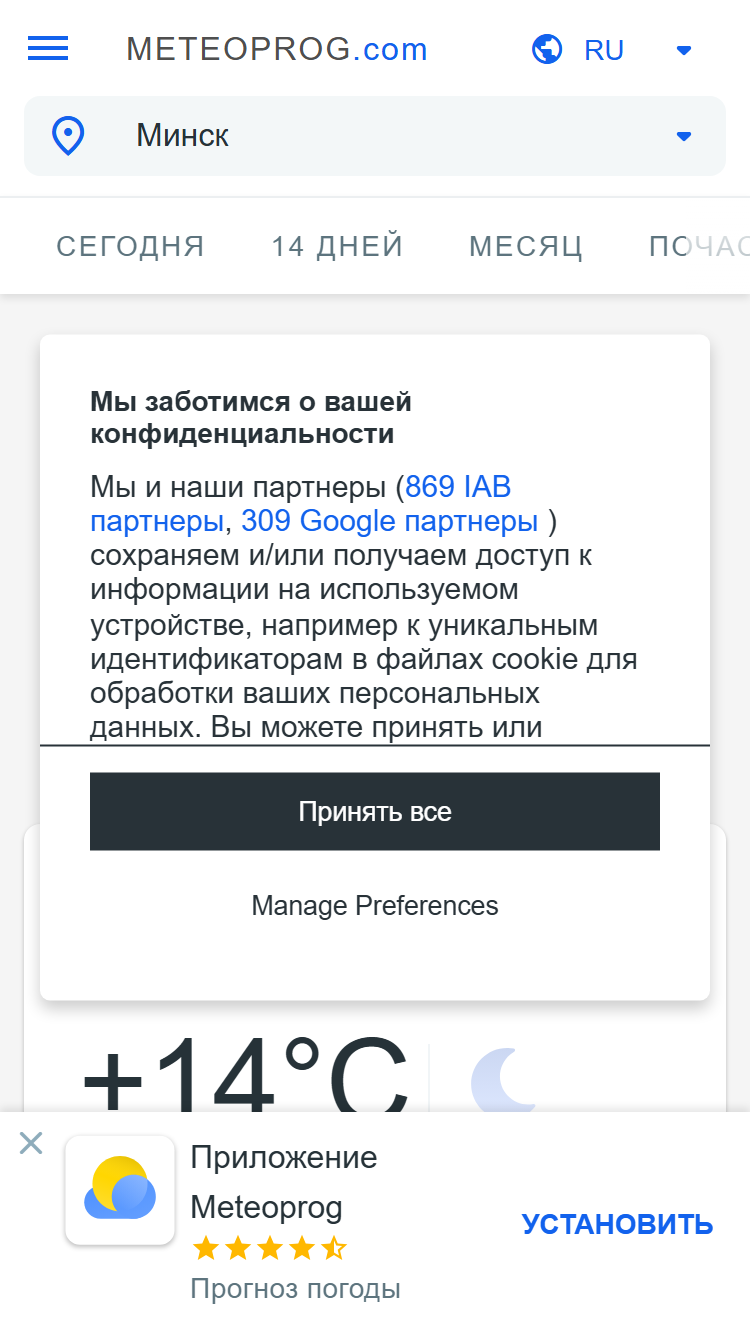
Task: Click УСТАНОВИТЬ to install the app
Action: 617,1224
